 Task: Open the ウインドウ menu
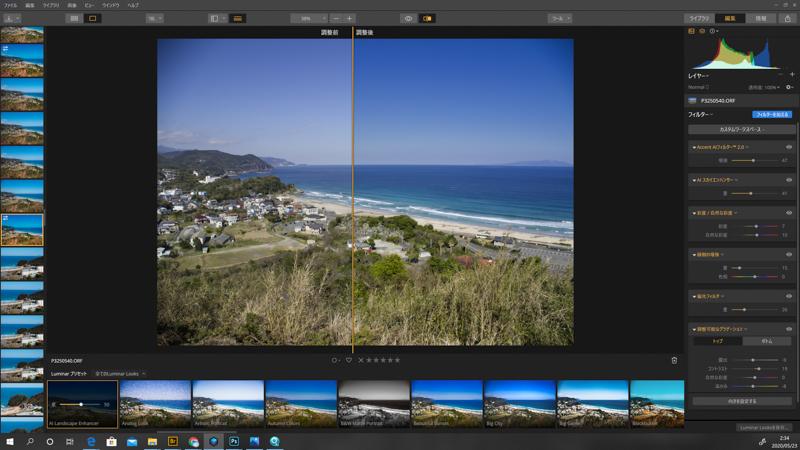pyautogui.click(x=110, y=5)
